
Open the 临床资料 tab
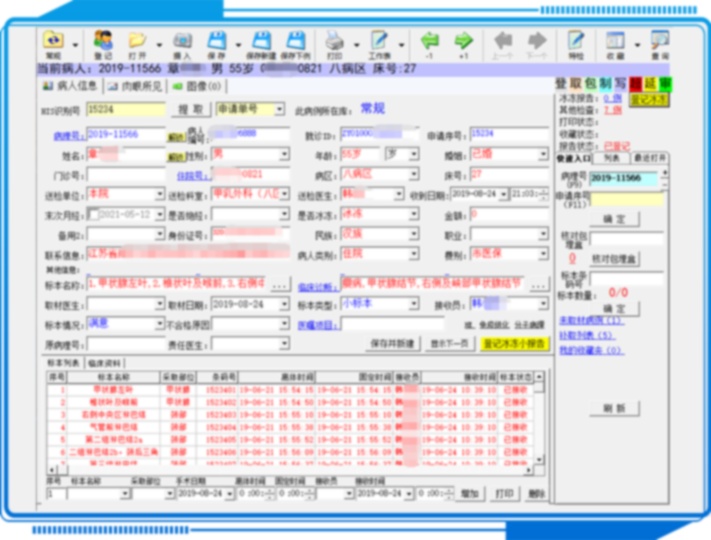104,362
